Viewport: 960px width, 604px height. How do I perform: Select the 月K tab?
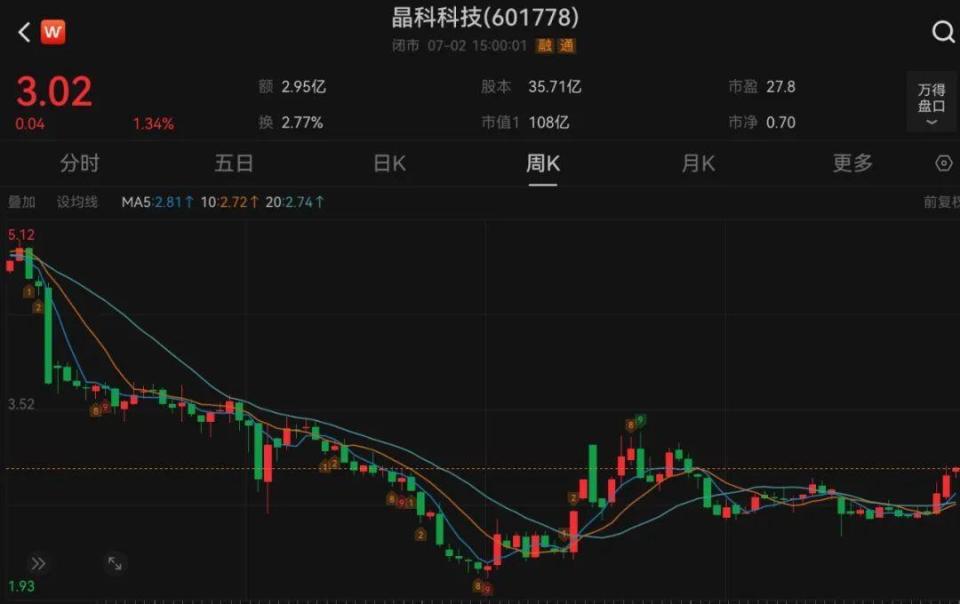[x=699, y=163]
